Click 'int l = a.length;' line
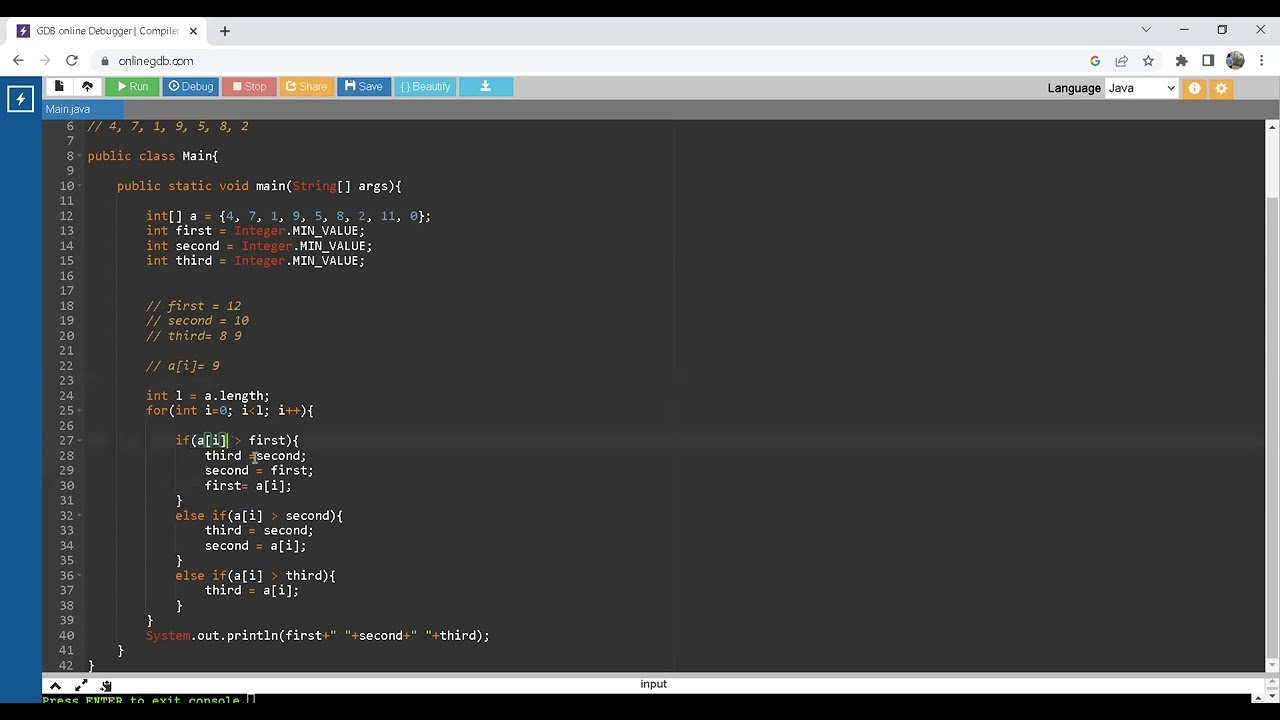The image size is (1280, 720). tap(207, 396)
